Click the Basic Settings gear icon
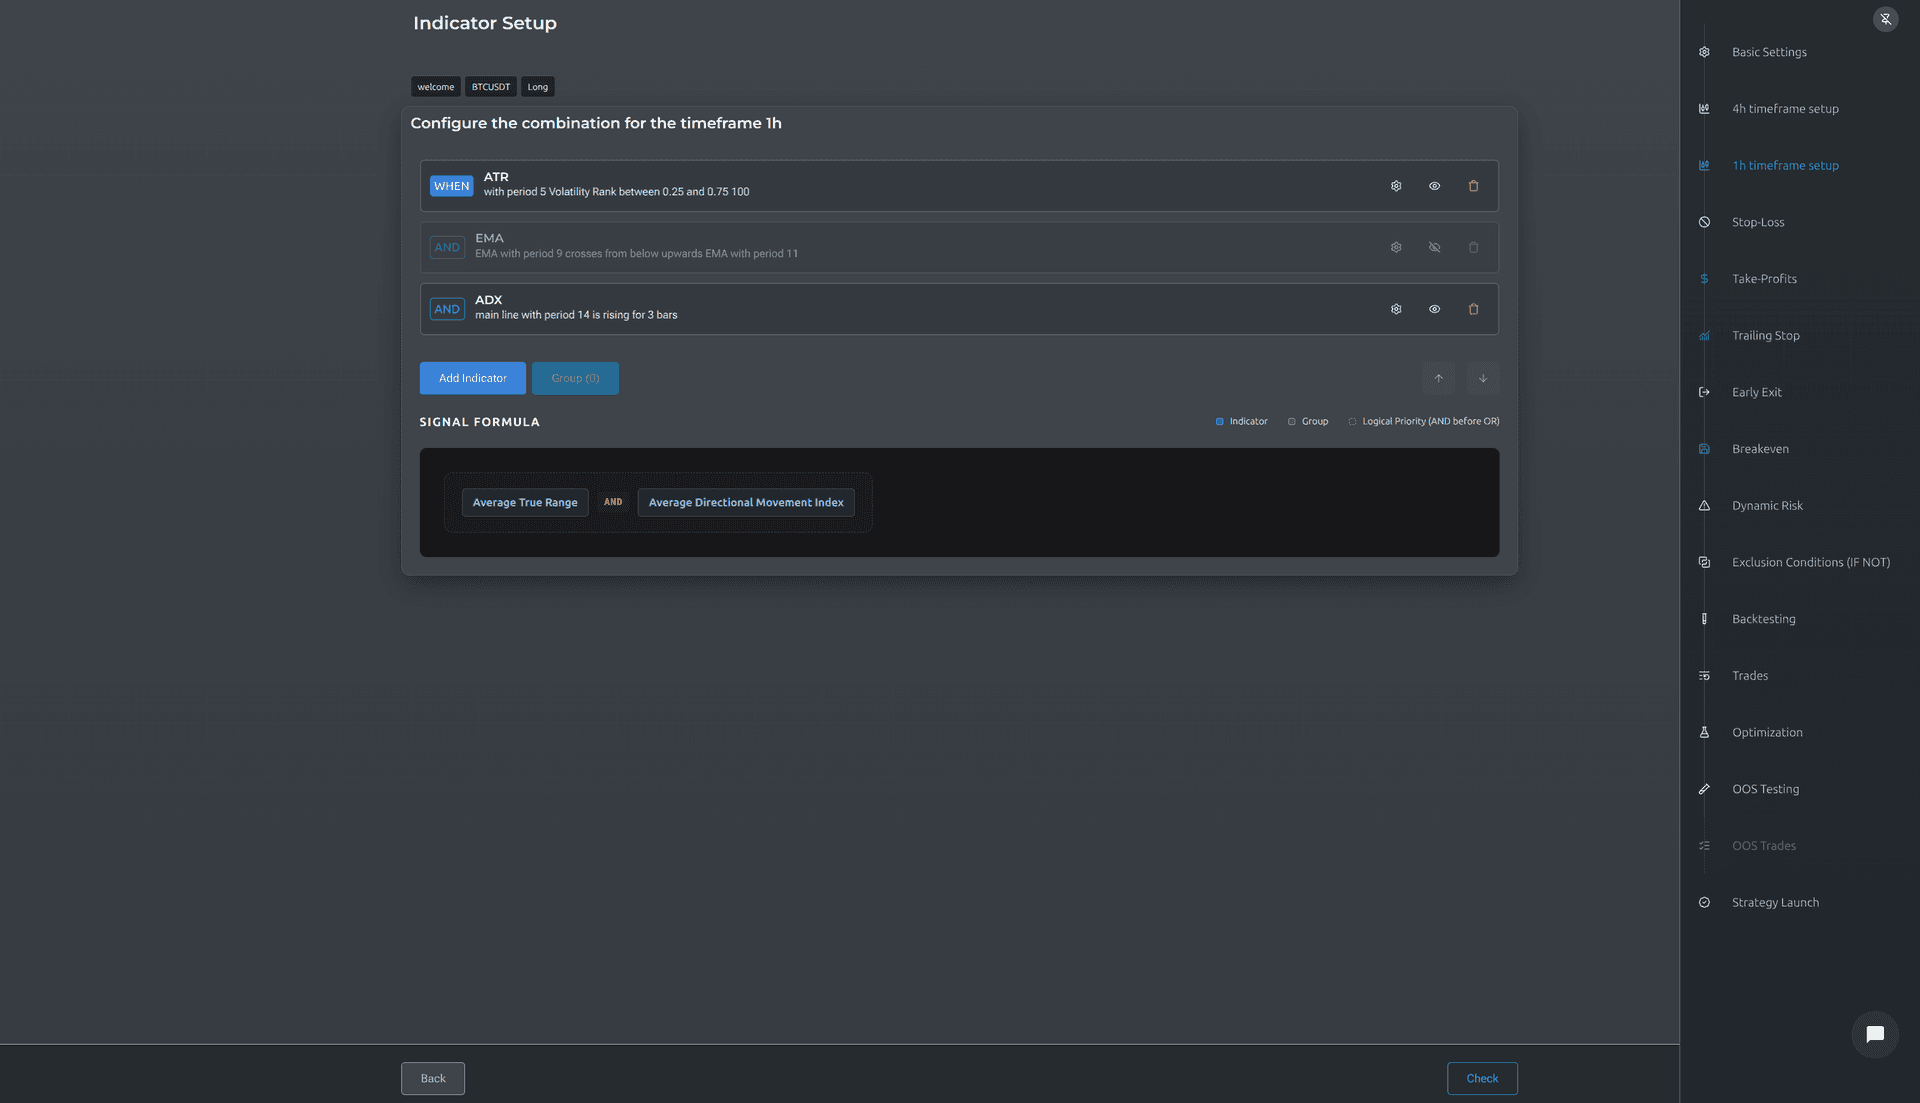The height and width of the screenshot is (1103, 1920). coord(1704,52)
